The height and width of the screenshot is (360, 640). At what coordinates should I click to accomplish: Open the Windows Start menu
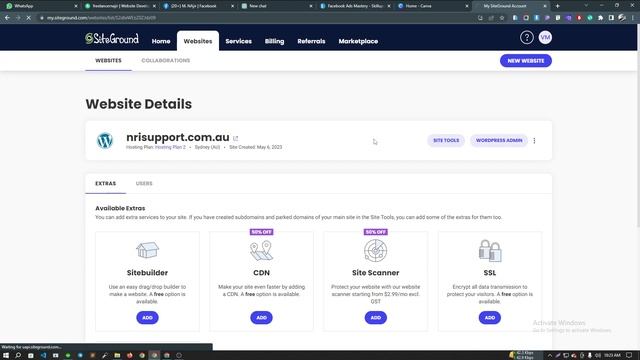click(x=6, y=356)
